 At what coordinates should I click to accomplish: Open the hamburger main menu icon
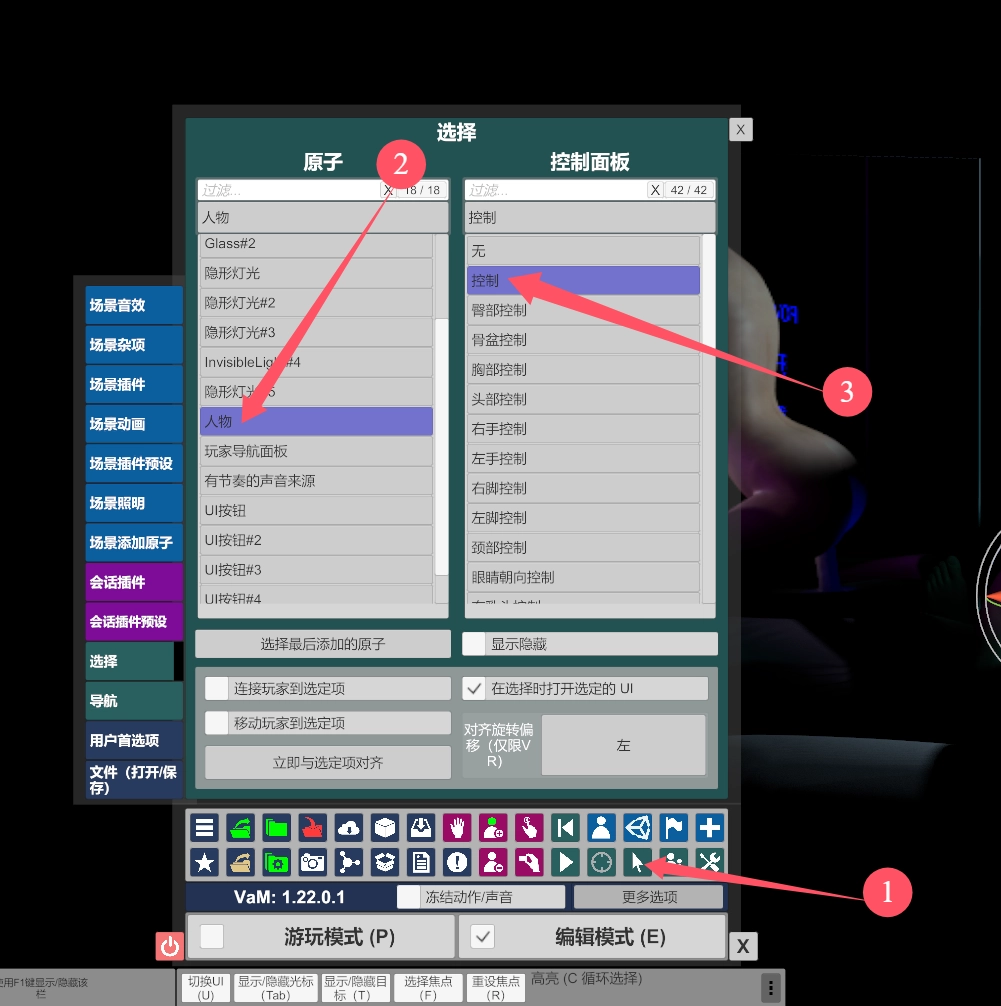point(205,828)
